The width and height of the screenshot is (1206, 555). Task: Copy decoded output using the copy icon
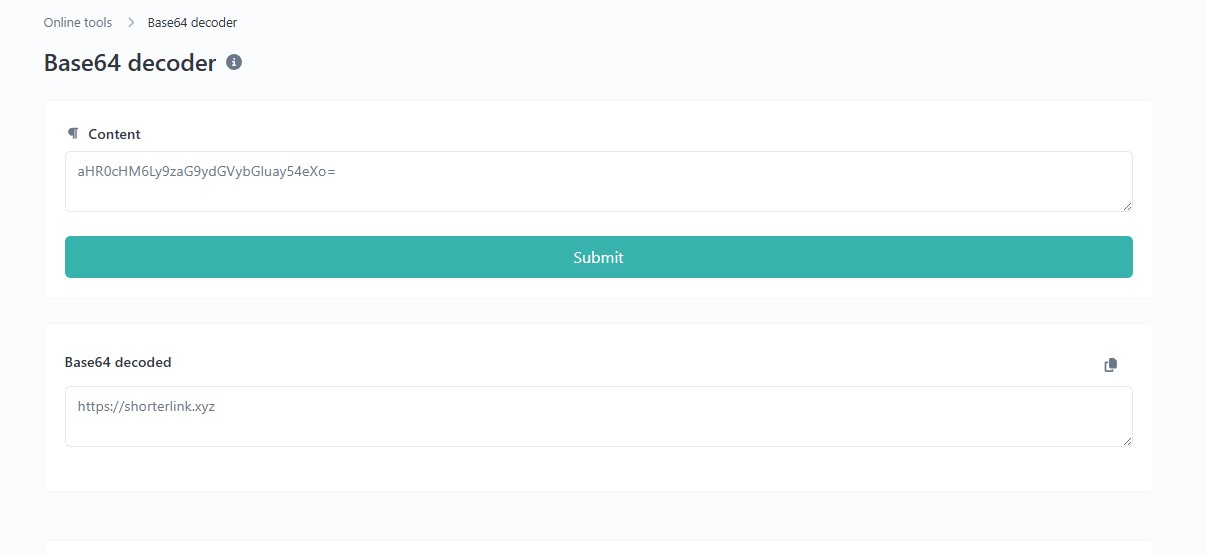click(x=1110, y=365)
